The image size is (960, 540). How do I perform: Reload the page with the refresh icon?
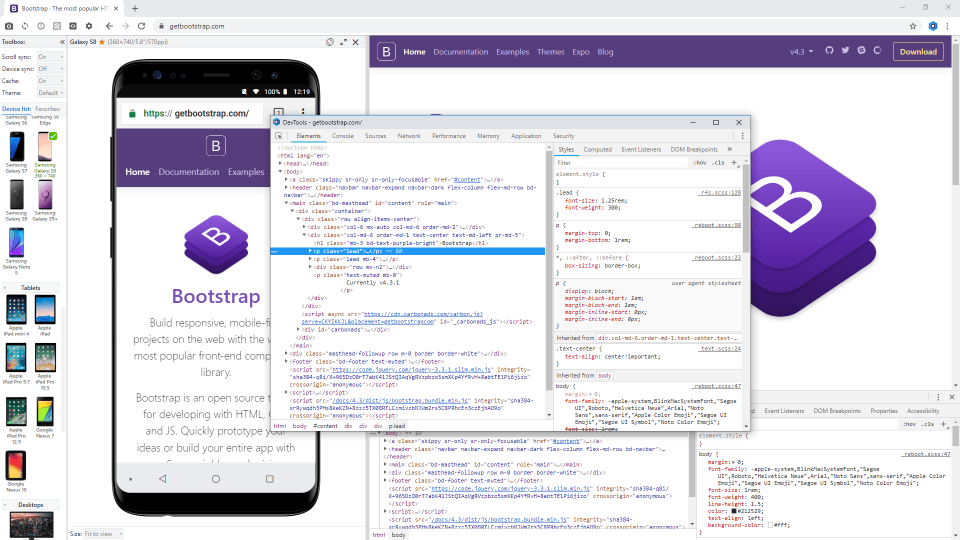(x=141, y=26)
